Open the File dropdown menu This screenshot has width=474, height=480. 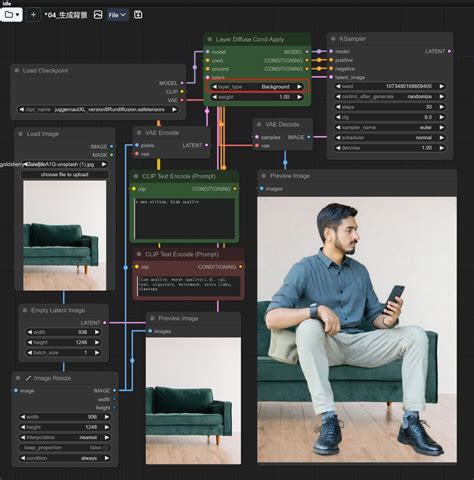pyautogui.click(x=117, y=15)
